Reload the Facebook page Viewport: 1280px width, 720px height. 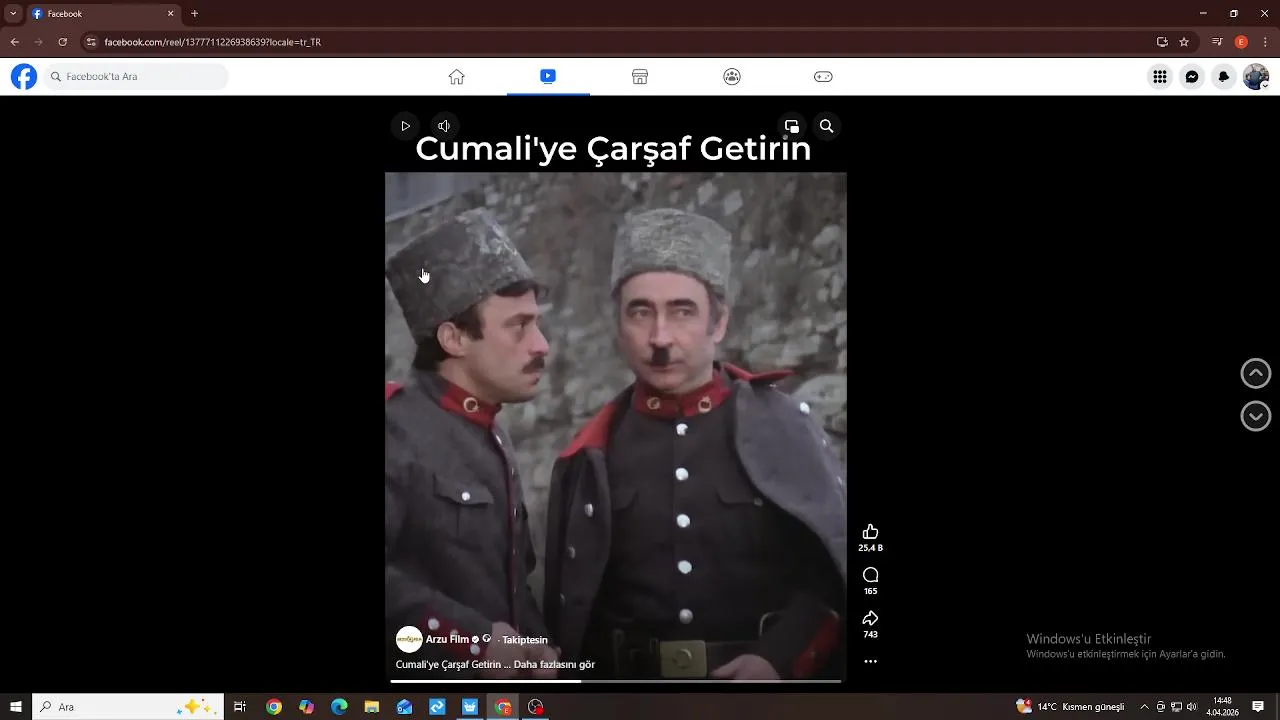click(62, 42)
